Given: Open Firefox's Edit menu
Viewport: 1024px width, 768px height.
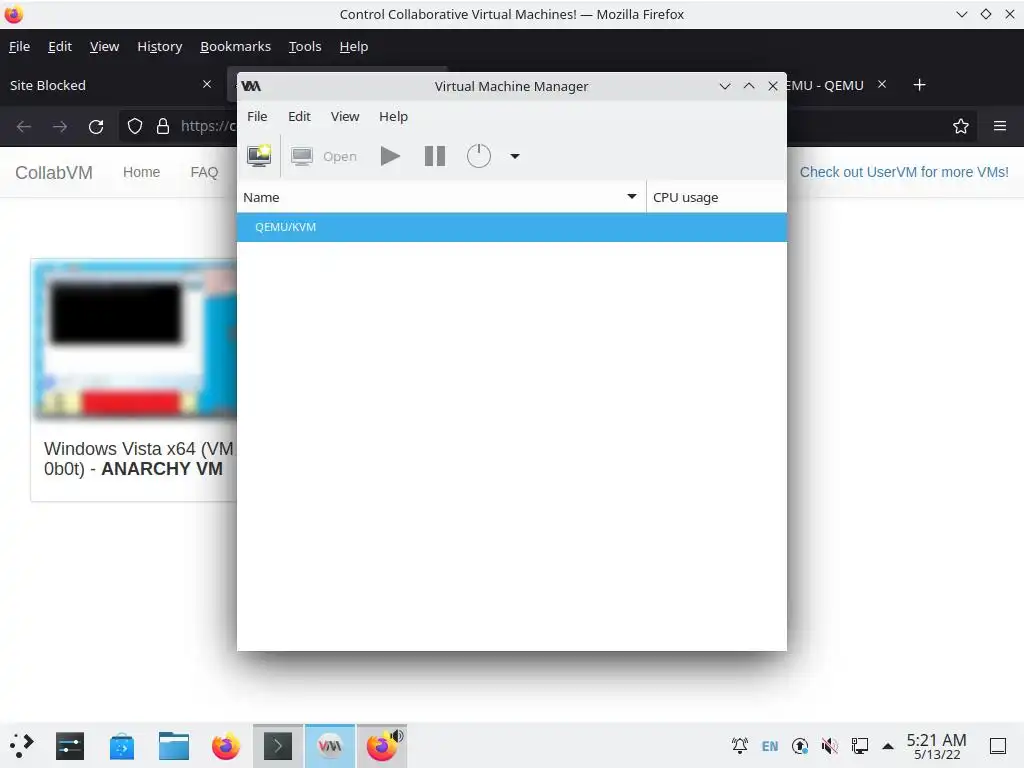Looking at the screenshot, I should point(59,46).
